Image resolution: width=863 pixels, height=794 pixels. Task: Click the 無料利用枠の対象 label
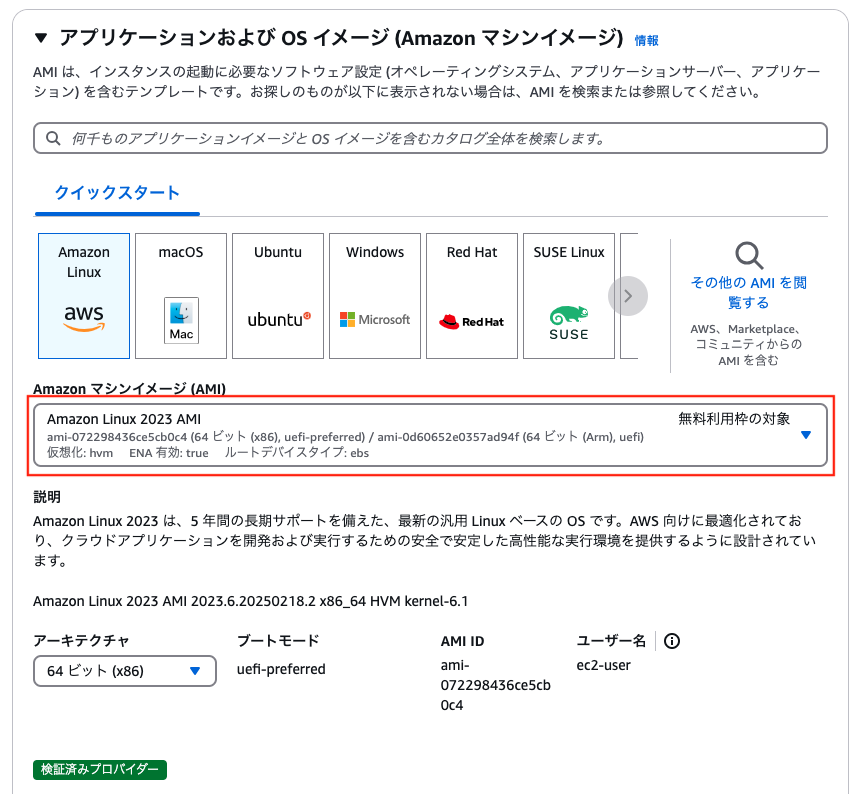pyautogui.click(x=734, y=419)
